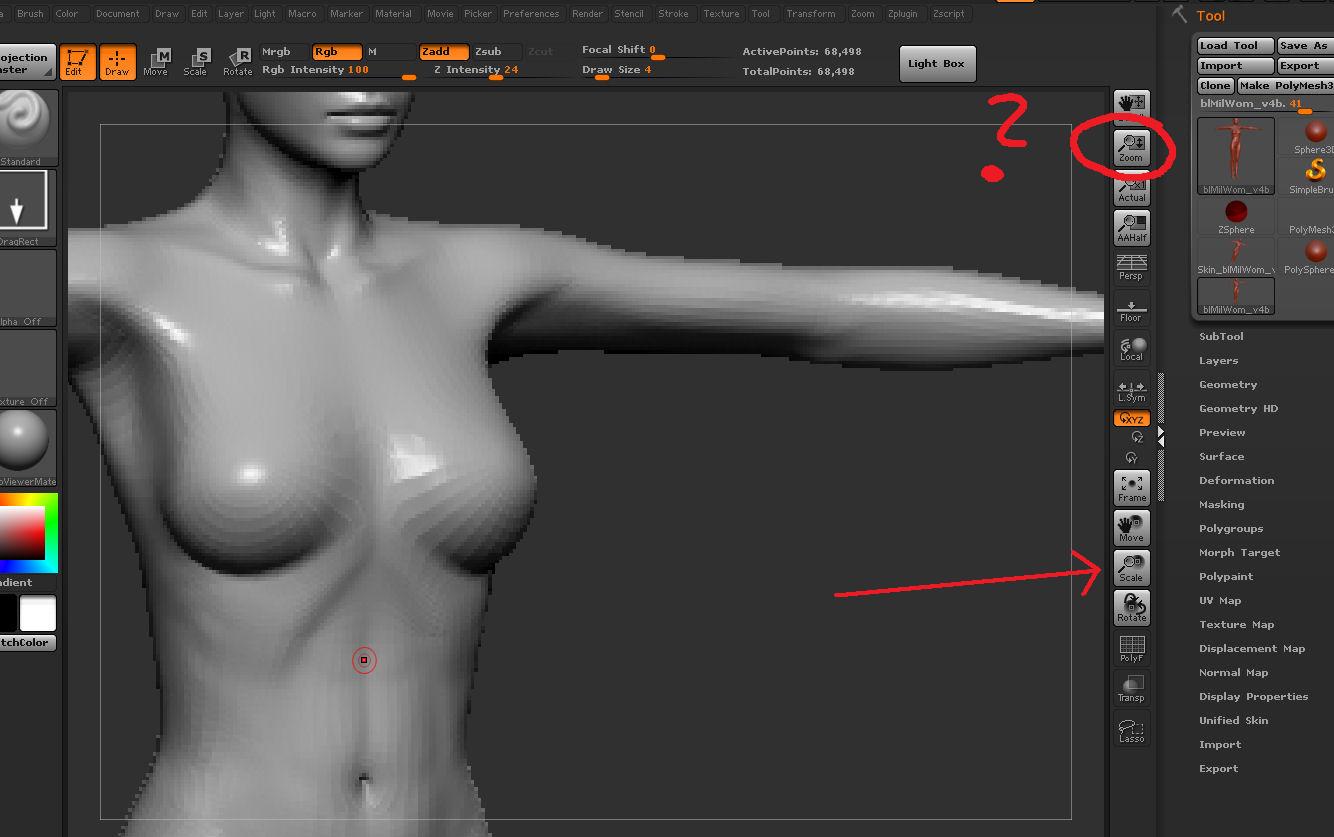Click the Zoom canvas icon
1334x837 pixels.
pos(1131,148)
